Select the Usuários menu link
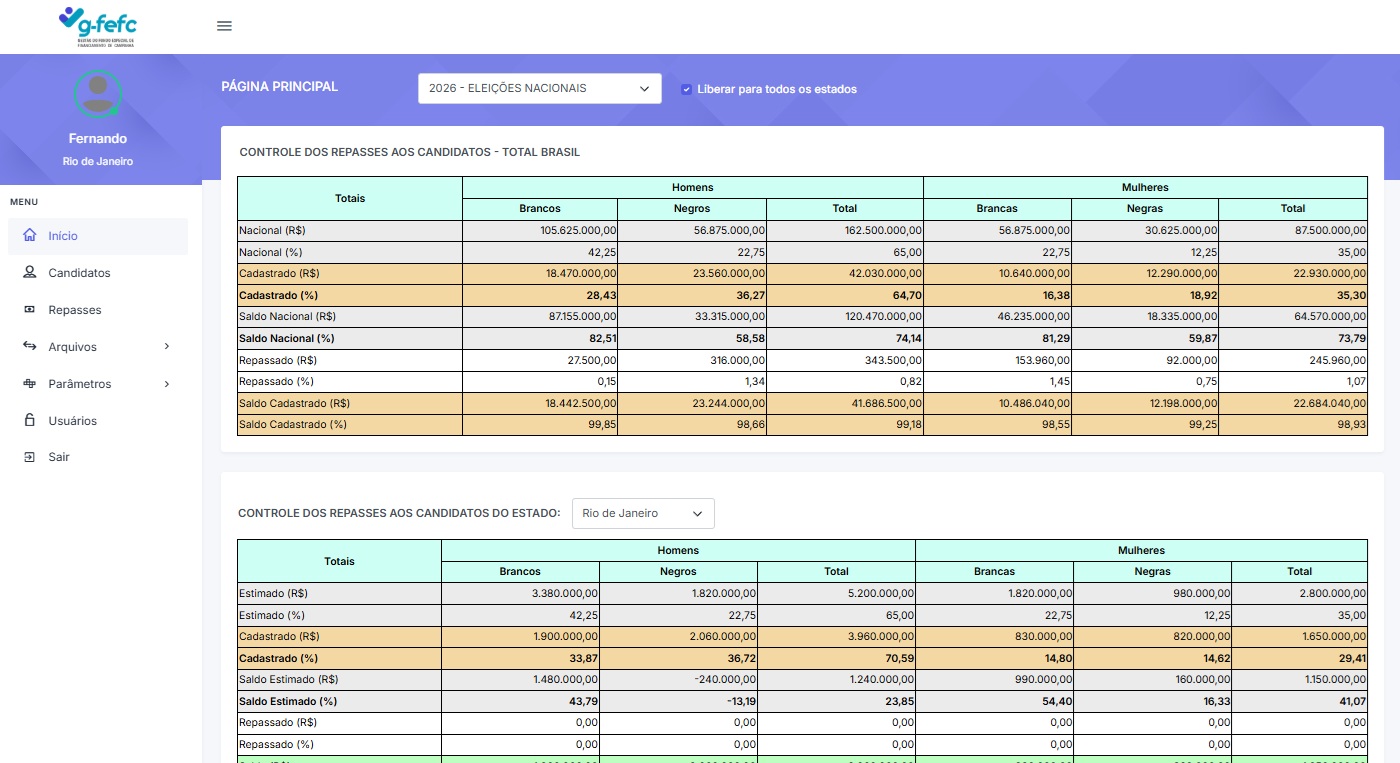The width and height of the screenshot is (1400, 763). click(73, 421)
